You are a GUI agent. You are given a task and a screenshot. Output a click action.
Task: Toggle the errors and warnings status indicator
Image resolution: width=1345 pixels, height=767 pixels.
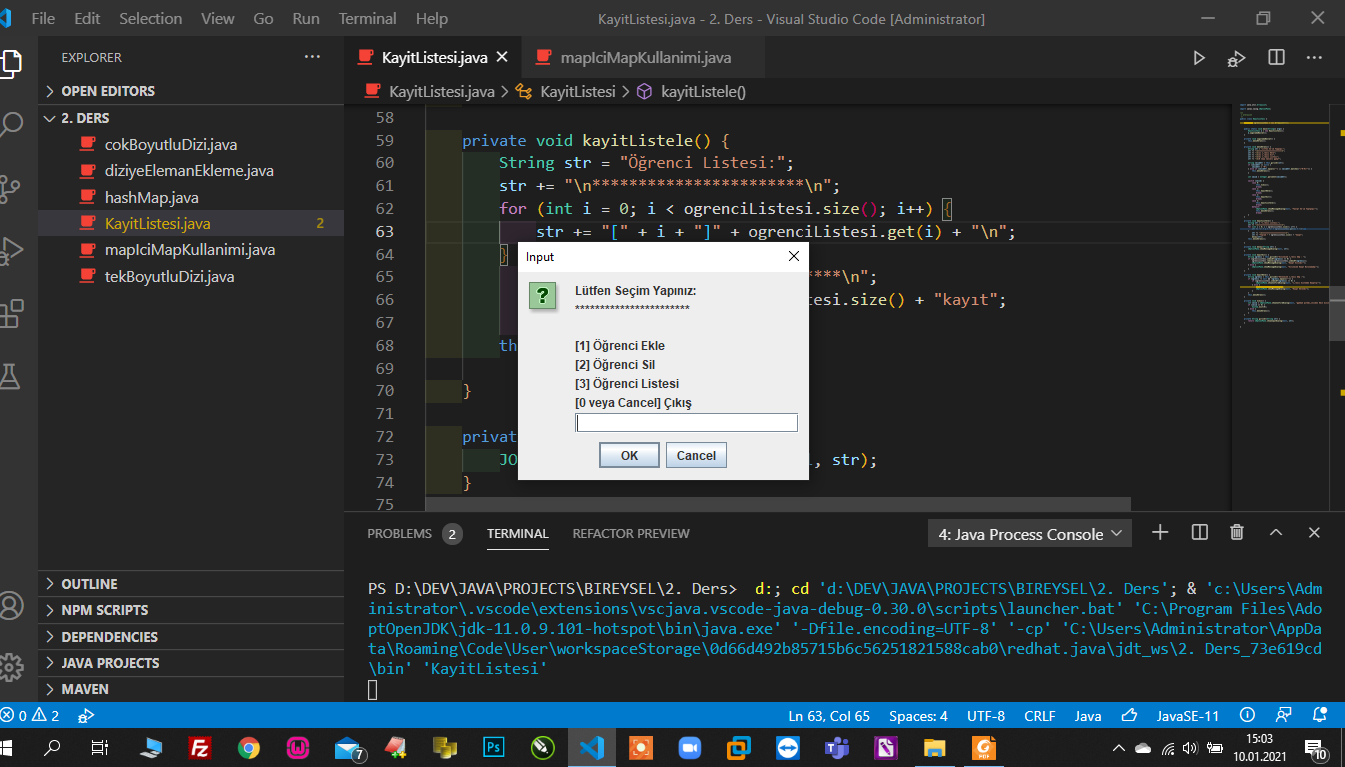pos(31,716)
